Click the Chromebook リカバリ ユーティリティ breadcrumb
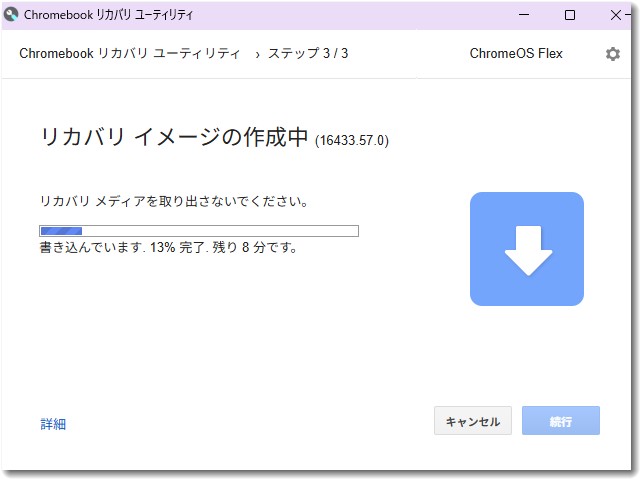Viewport: 640px width, 479px height. (129, 53)
